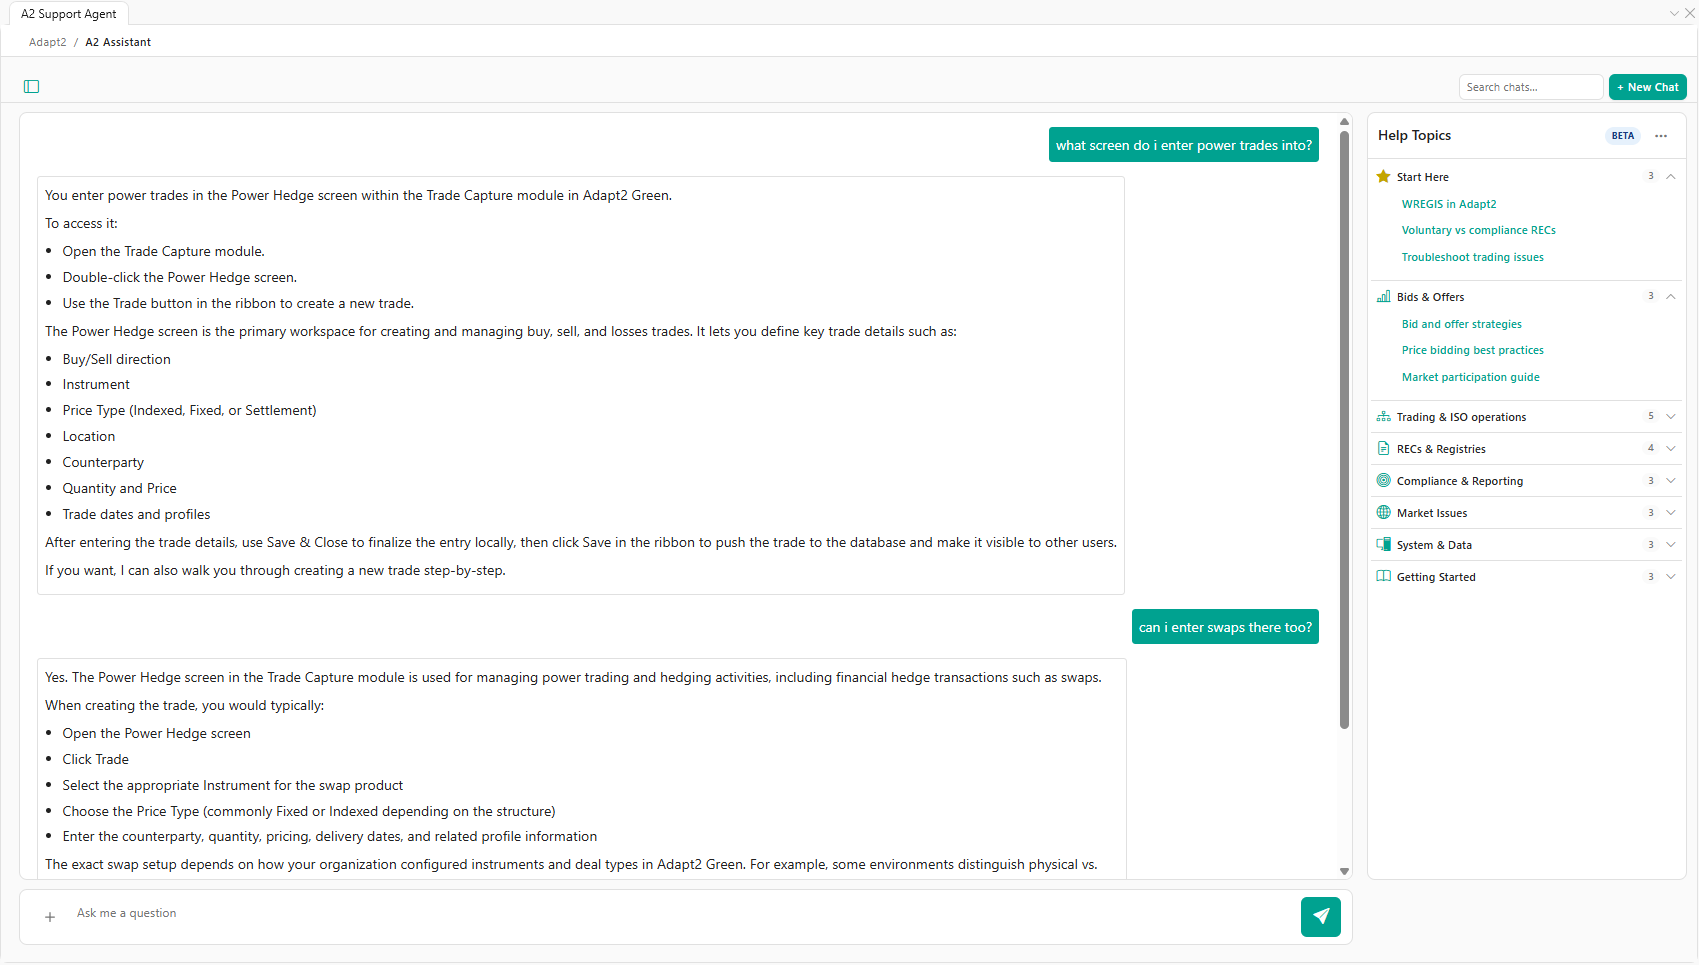
Task: Click the System & Data header
Action: (1527, 545)
